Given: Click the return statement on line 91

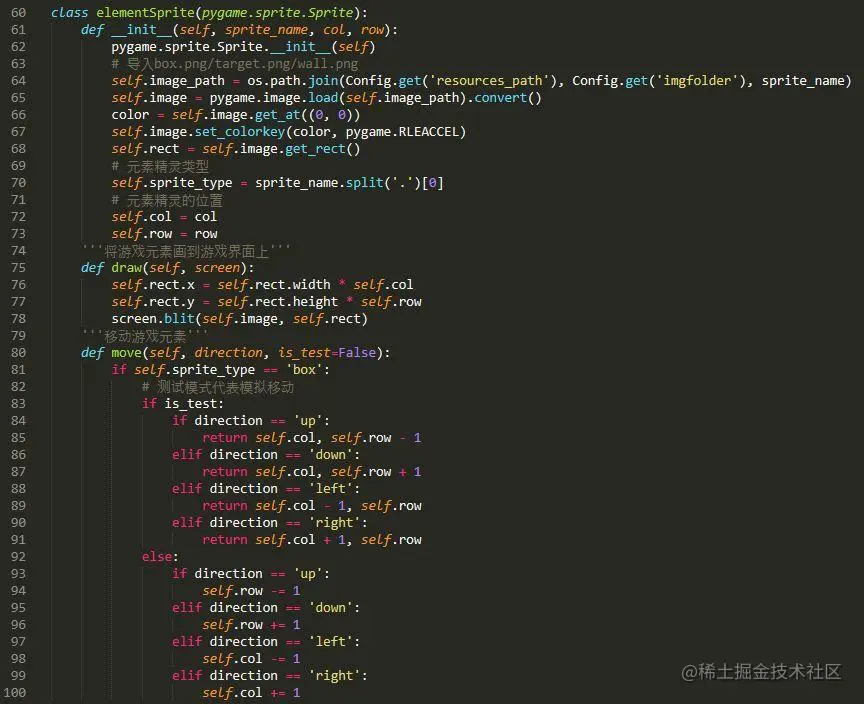Looking at the screenshot, I should (311, 540).
